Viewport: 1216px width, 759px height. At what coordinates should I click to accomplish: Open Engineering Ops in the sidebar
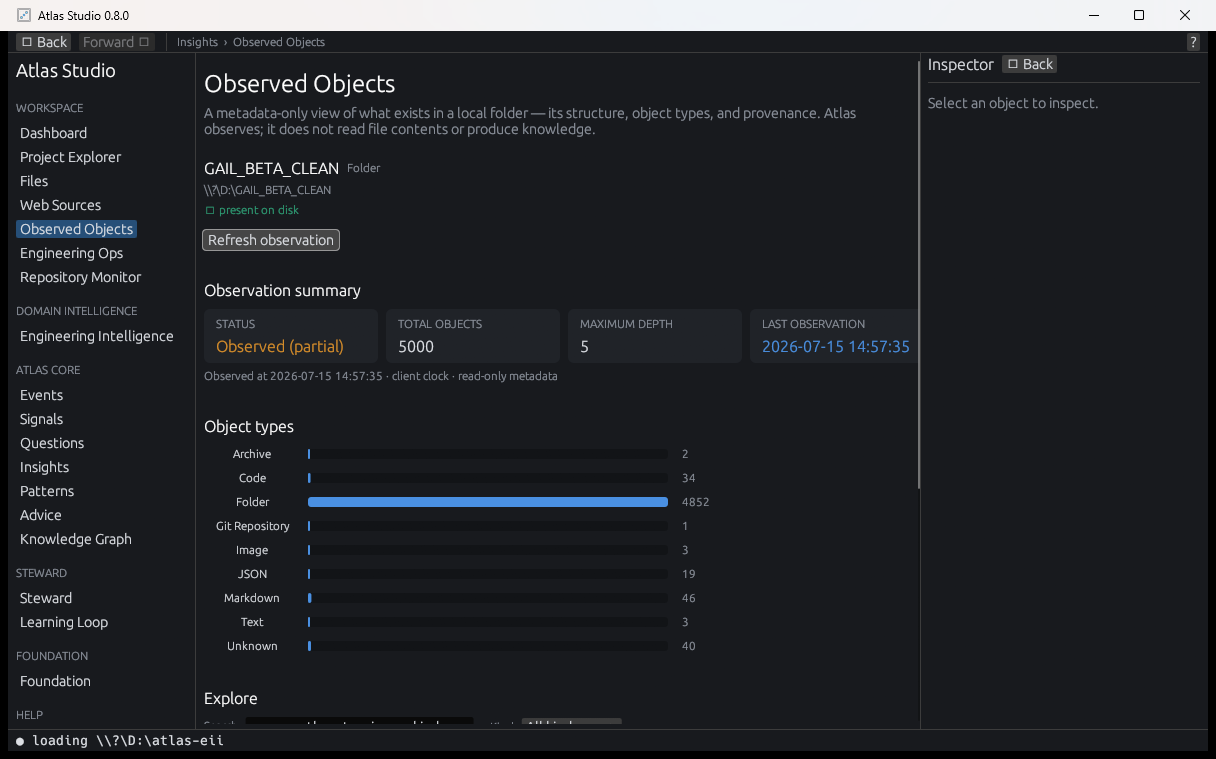71,253
